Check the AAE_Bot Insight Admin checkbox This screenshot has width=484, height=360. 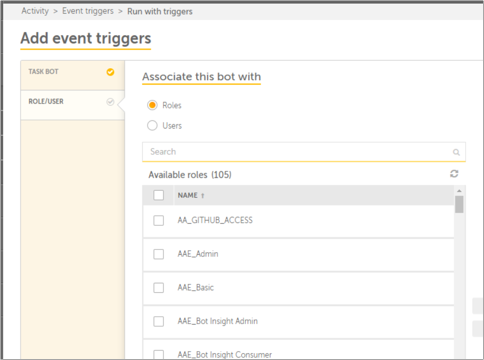point(159,321)
